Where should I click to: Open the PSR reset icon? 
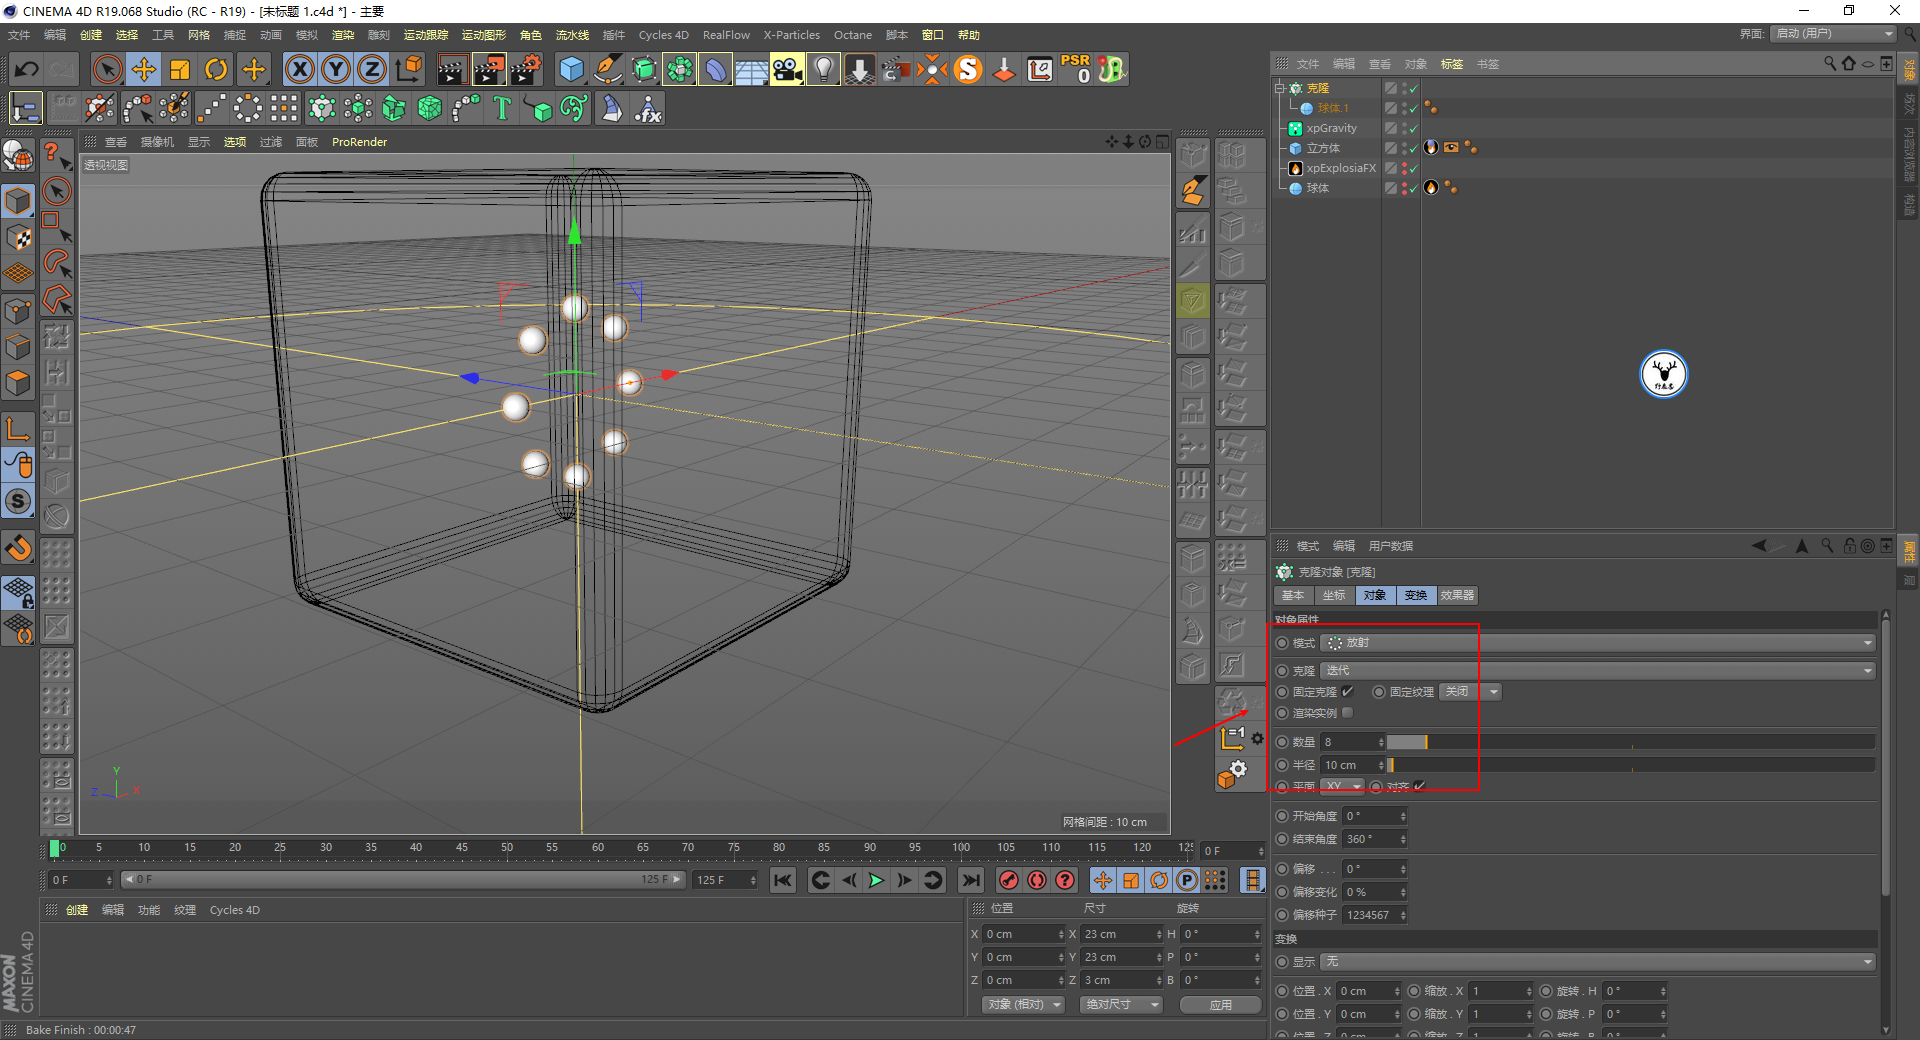tap(1076, 69)
